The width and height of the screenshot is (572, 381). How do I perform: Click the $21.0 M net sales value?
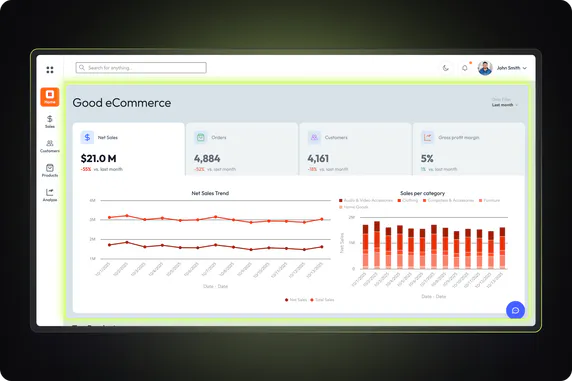98,159
